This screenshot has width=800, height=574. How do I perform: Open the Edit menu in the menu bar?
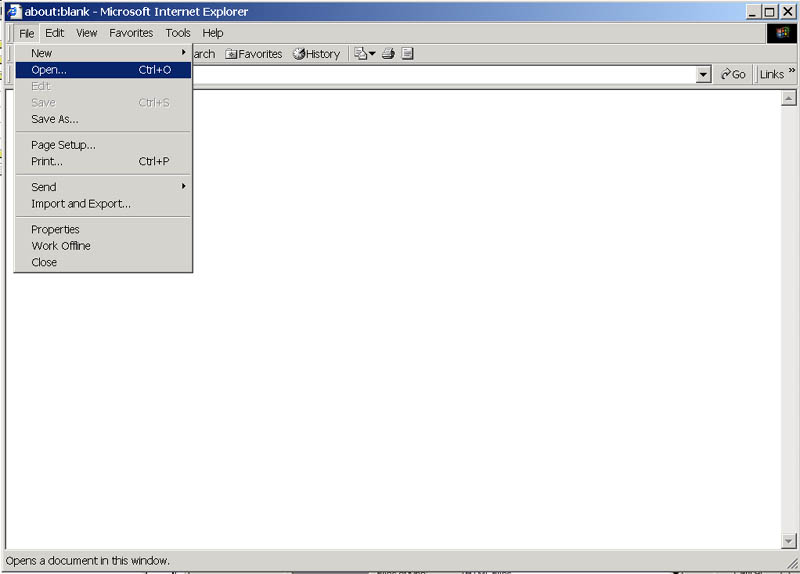55,33
